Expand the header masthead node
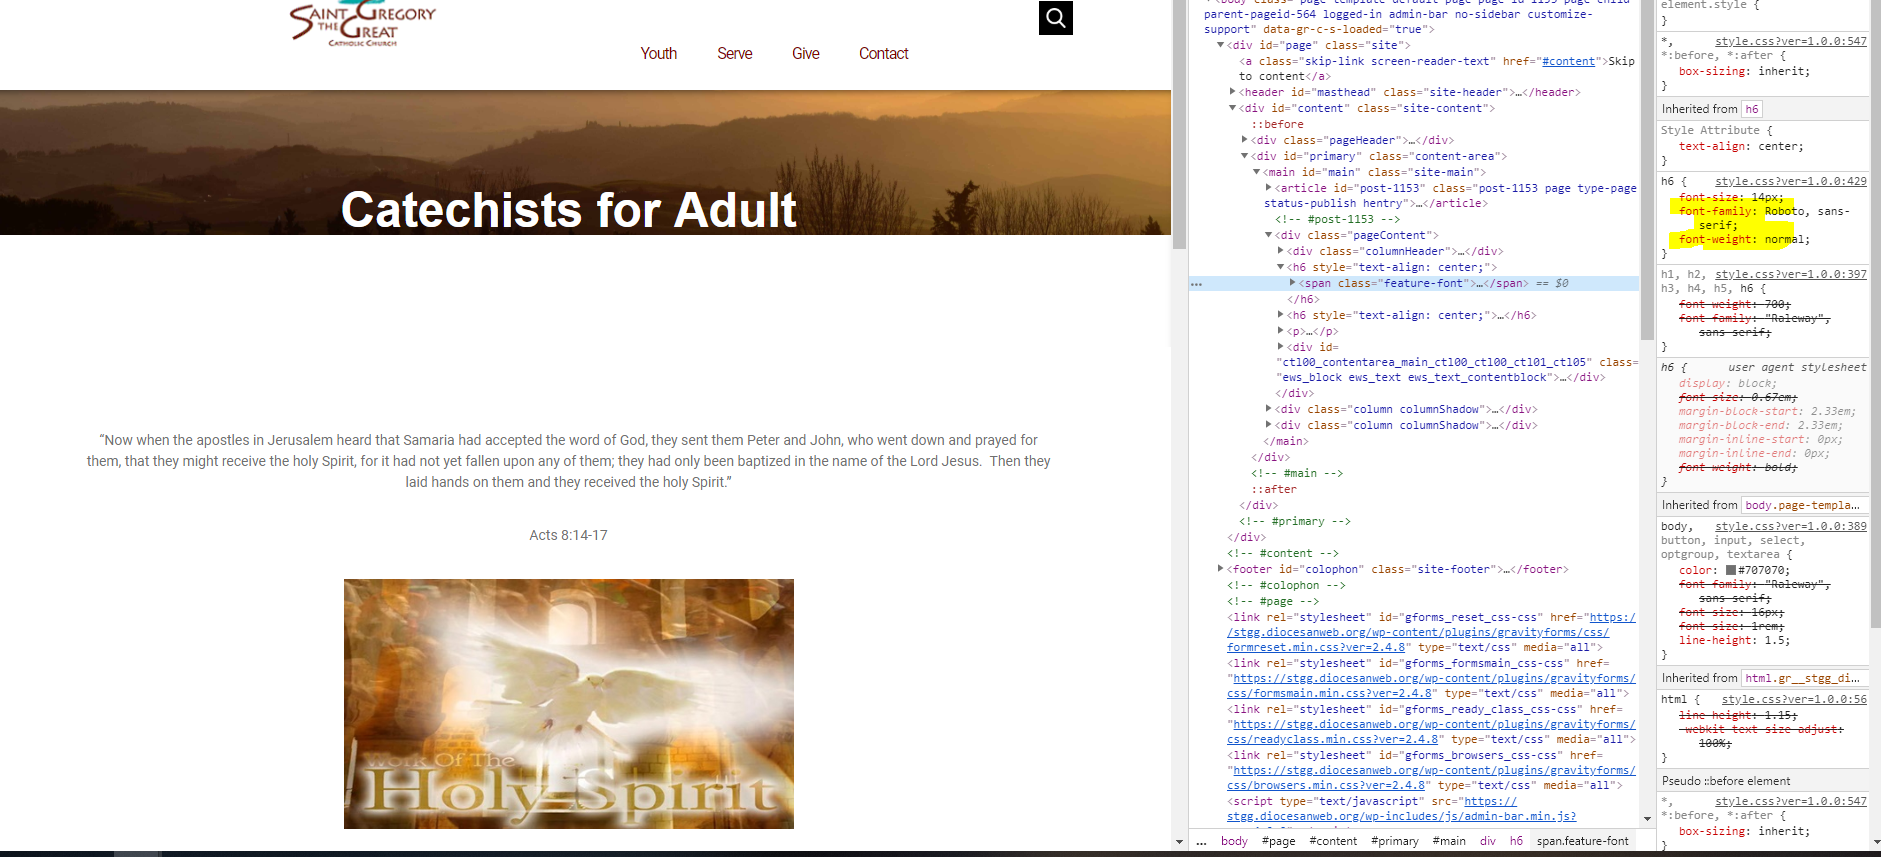 [1233, 92]
